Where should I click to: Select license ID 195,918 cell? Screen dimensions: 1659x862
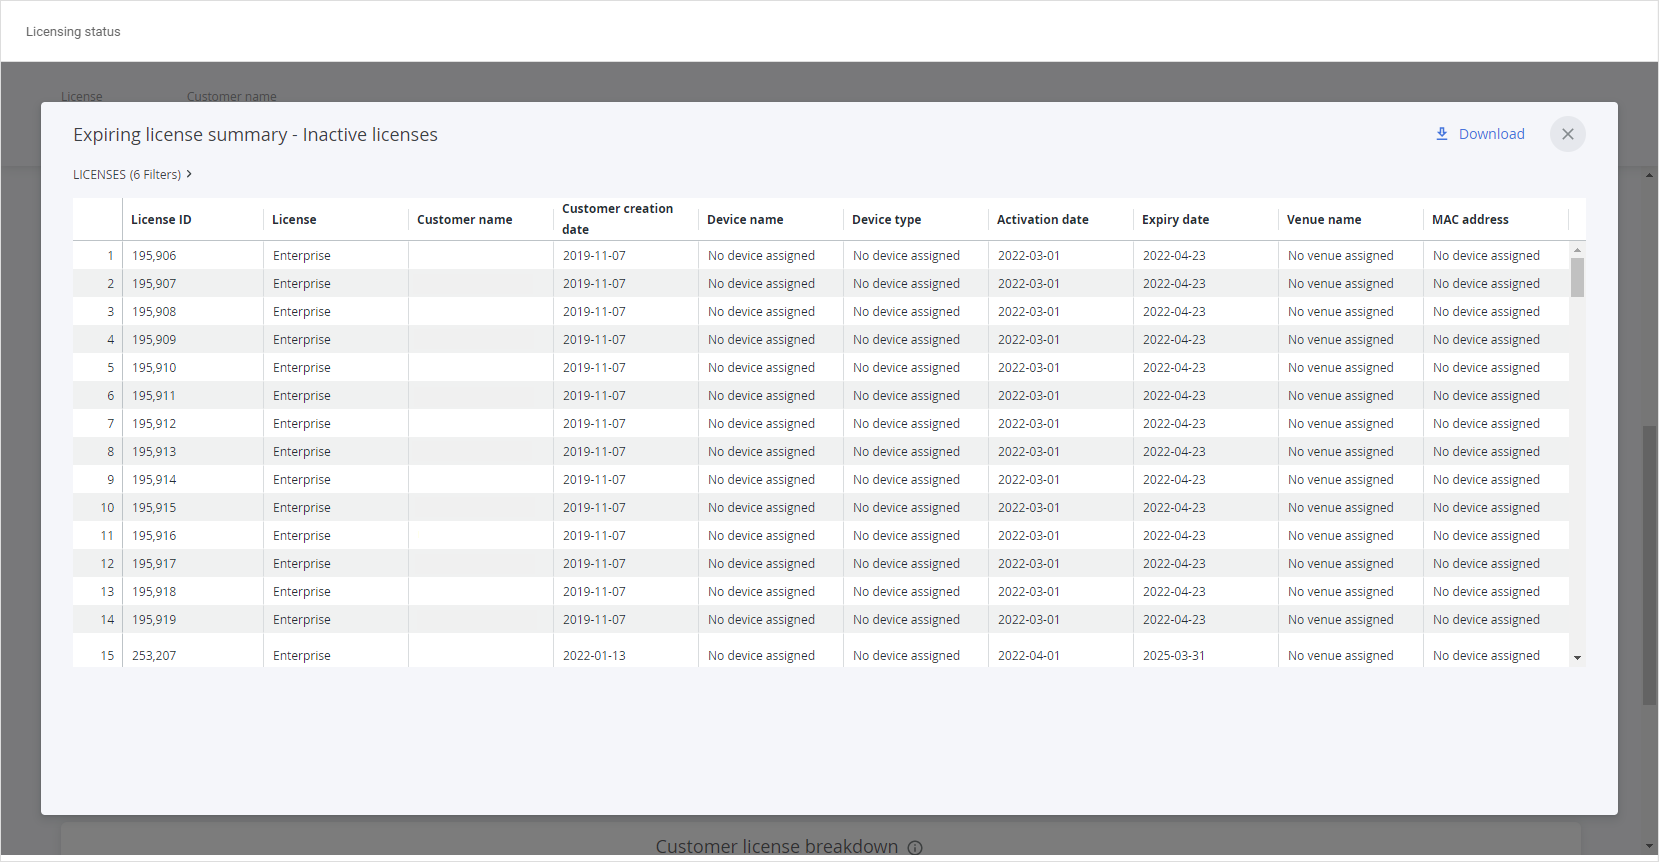pos(193,592)
